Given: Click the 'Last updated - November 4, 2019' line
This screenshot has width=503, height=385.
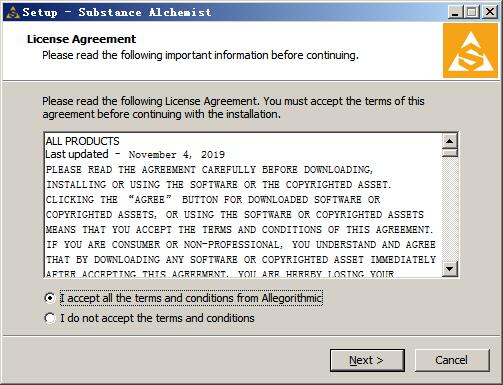Looking at the screenshot, I should coord(135,154).
